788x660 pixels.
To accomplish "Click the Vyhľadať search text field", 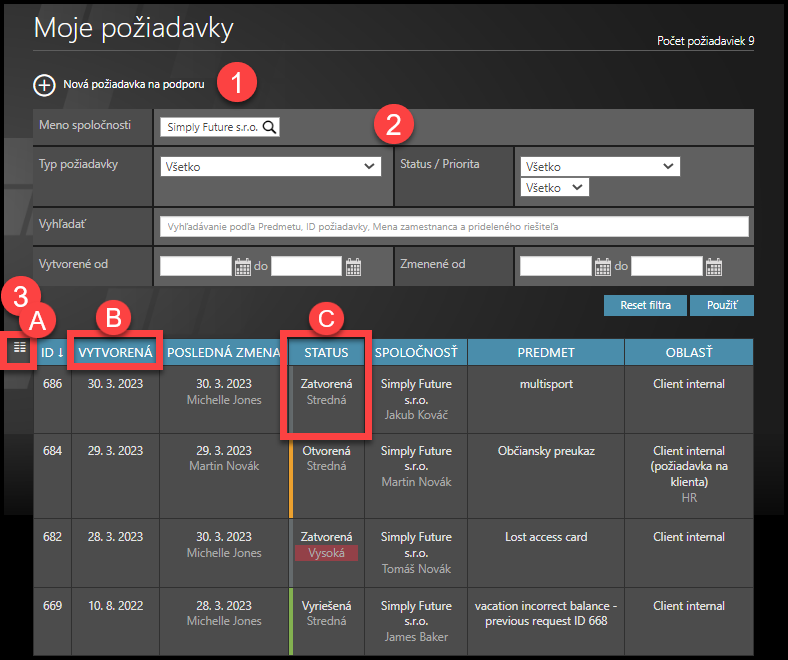I will coord(453,226).
